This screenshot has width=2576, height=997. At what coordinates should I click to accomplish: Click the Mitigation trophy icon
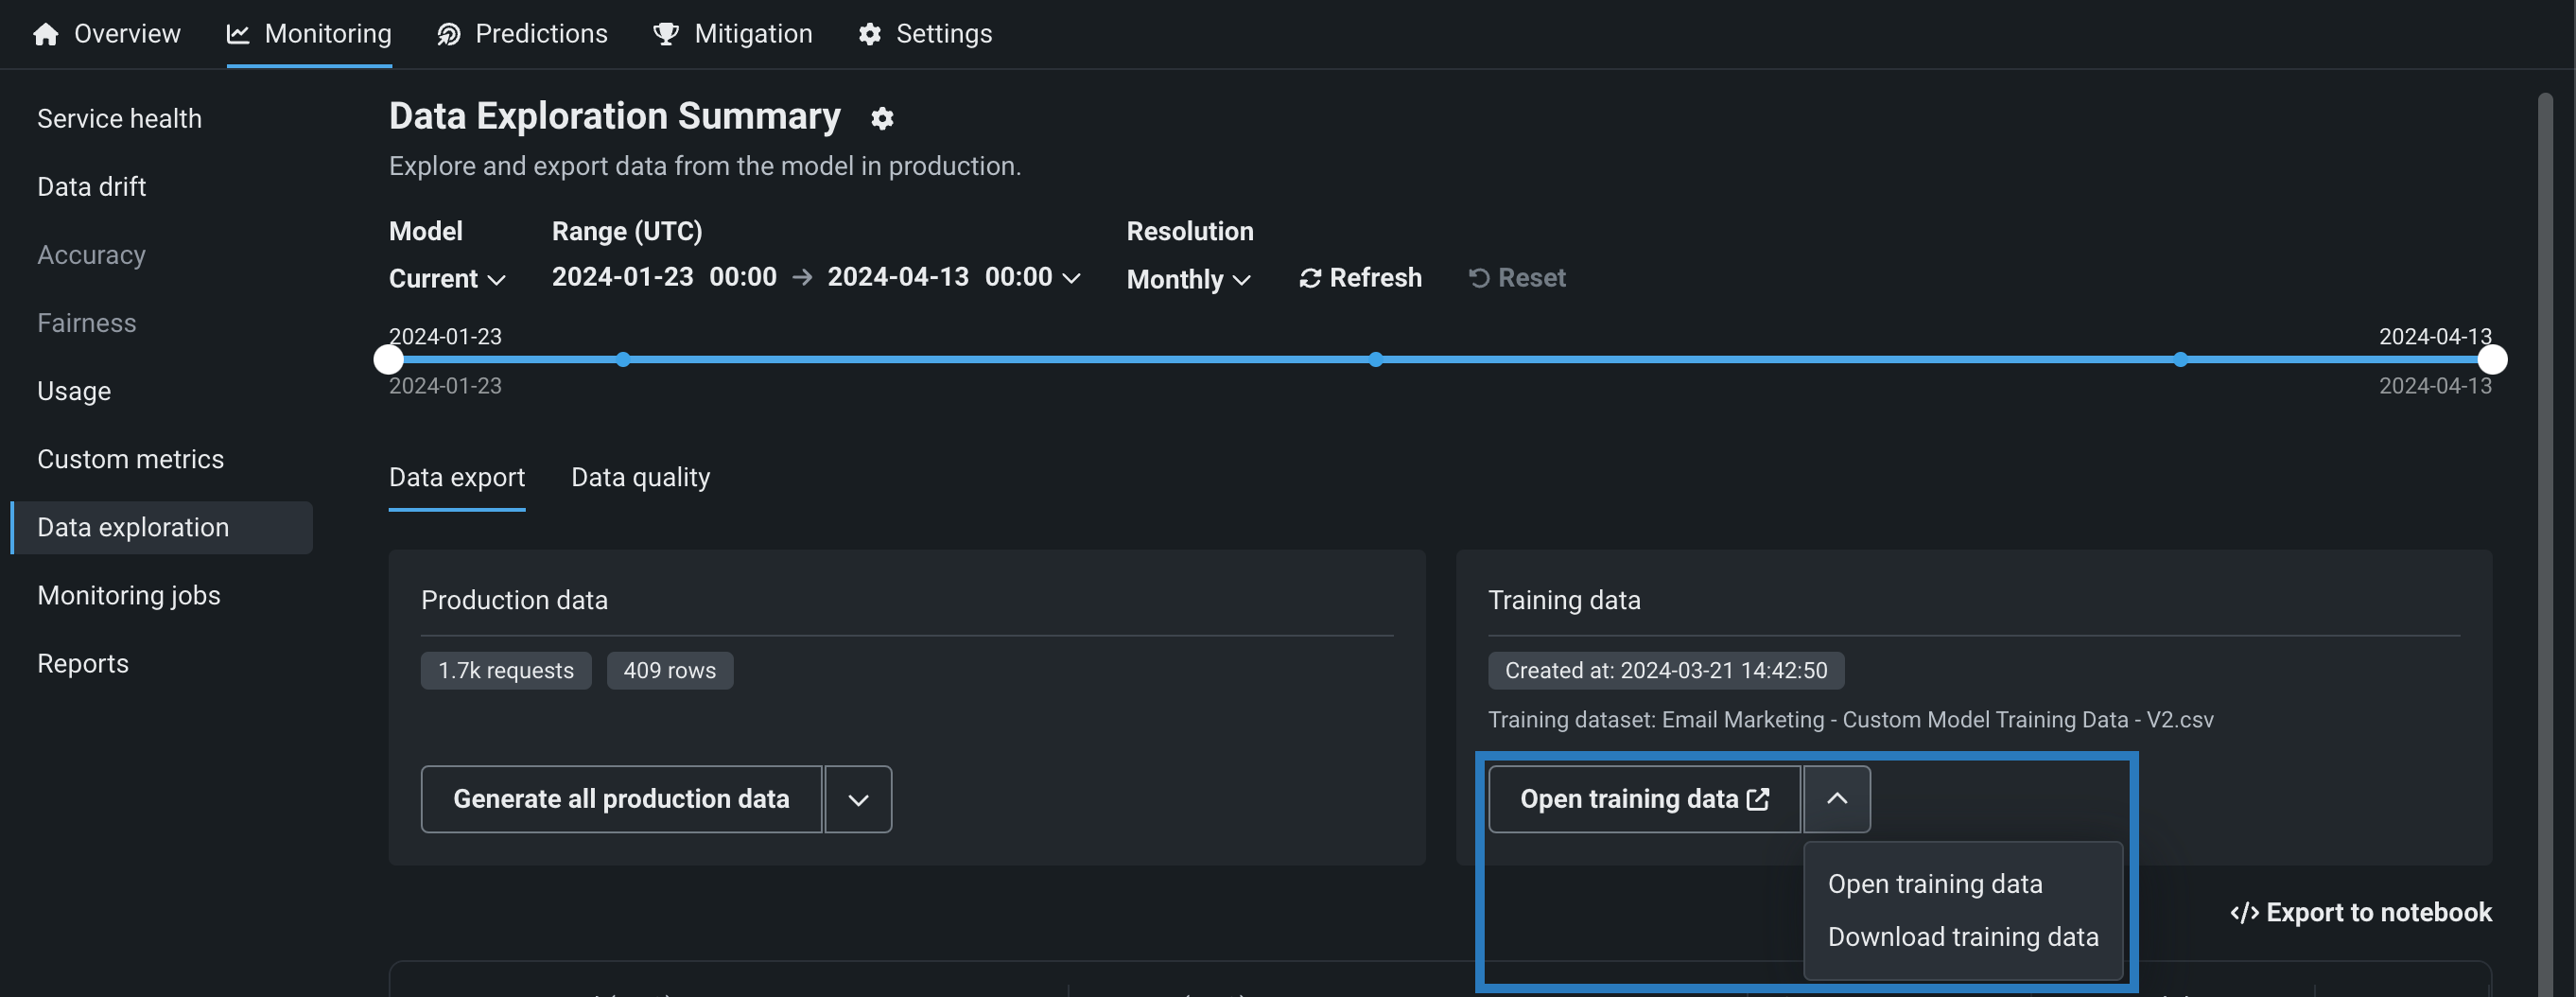point(665,34)
